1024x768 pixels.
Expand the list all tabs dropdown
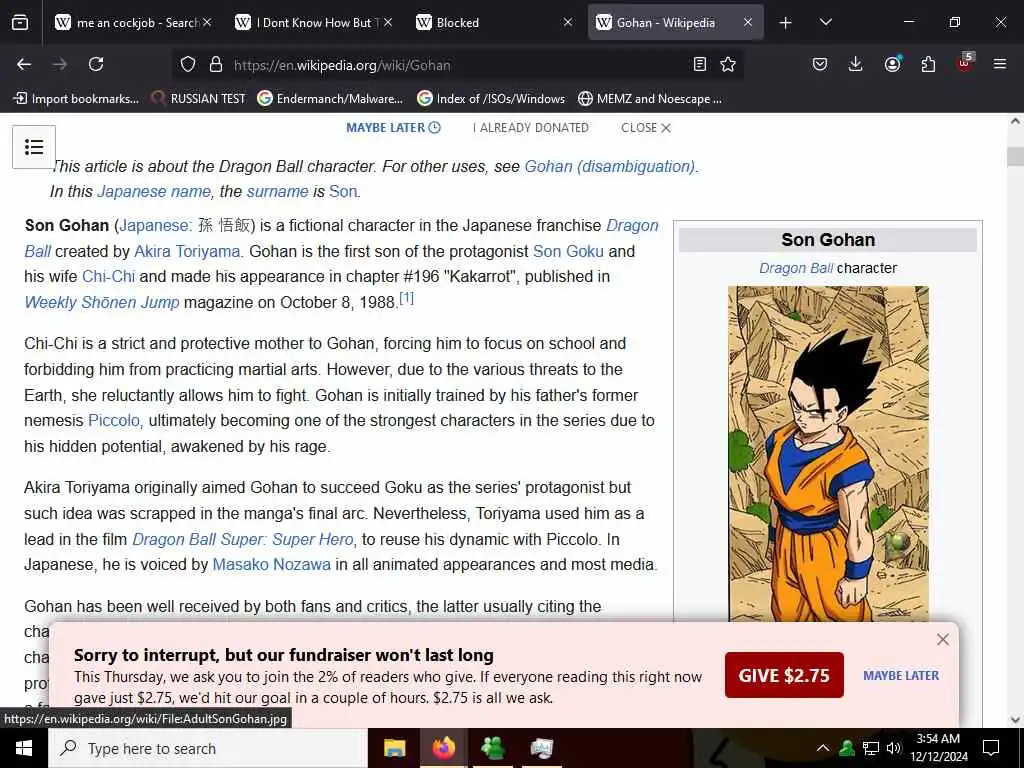click(825, 22)
